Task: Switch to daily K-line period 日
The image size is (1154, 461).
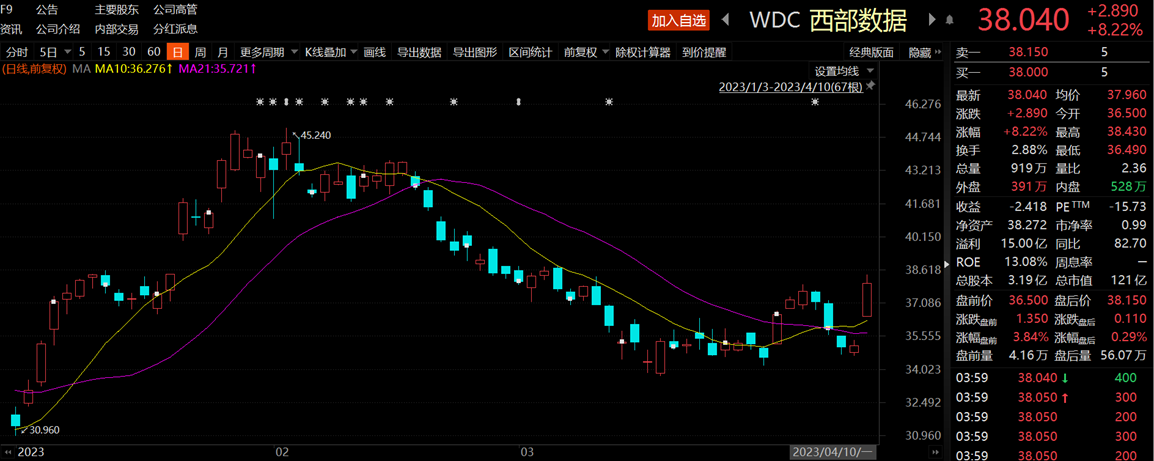Action: tap(177, 52)
